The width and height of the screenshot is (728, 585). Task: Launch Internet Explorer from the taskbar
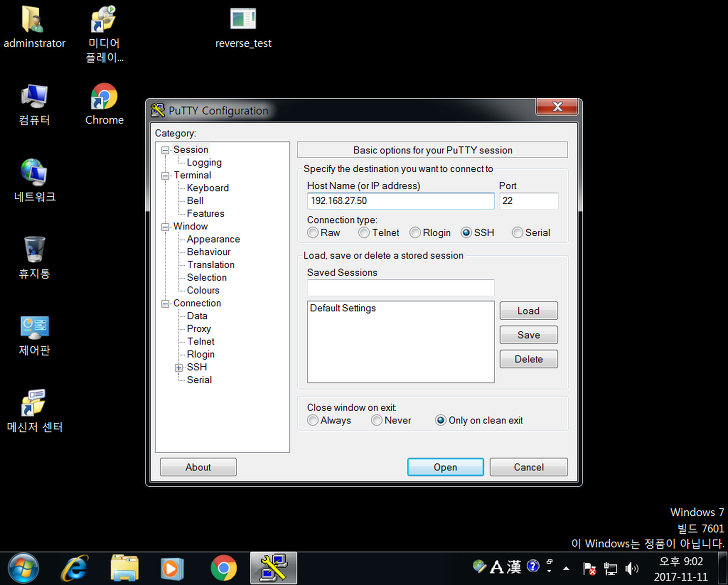[75, 567]
